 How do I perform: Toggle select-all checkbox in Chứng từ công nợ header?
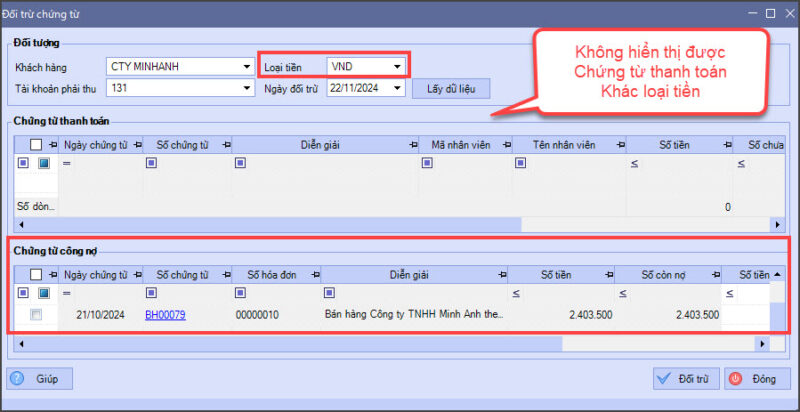click(x=37, y=274)
